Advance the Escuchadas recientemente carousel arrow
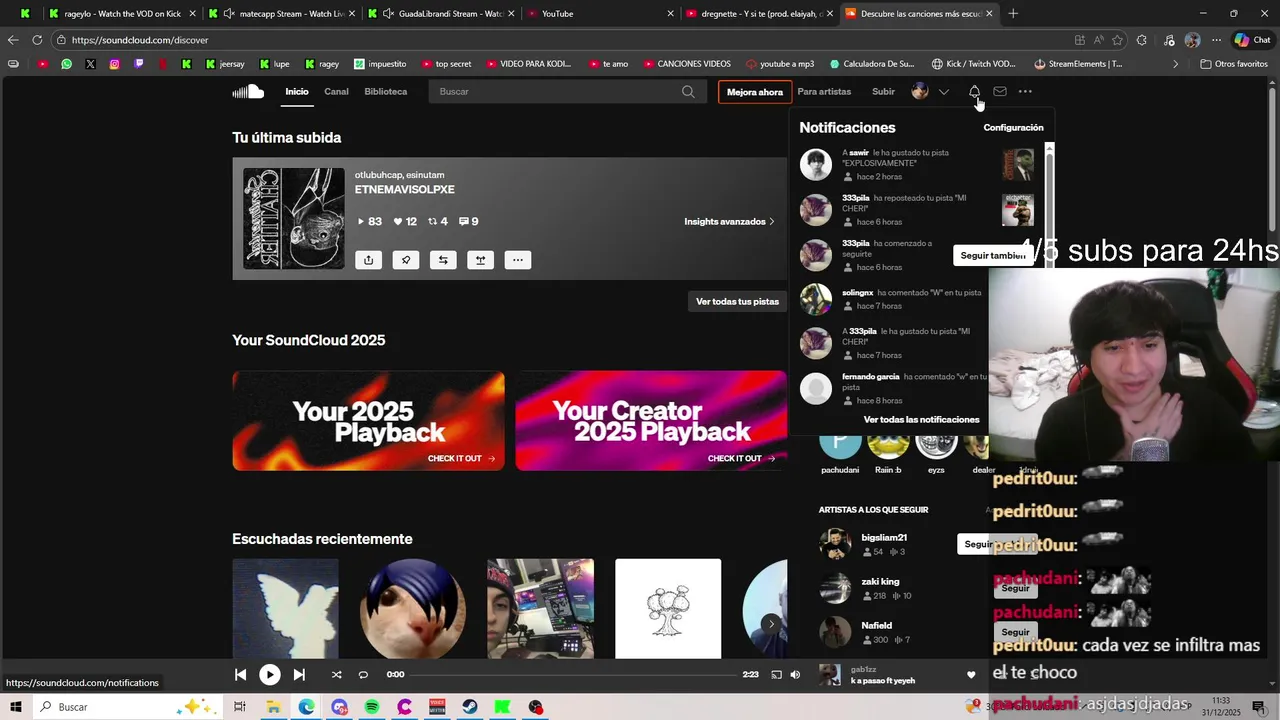Viewport: 1280px width, 720px height. point(771,624)
